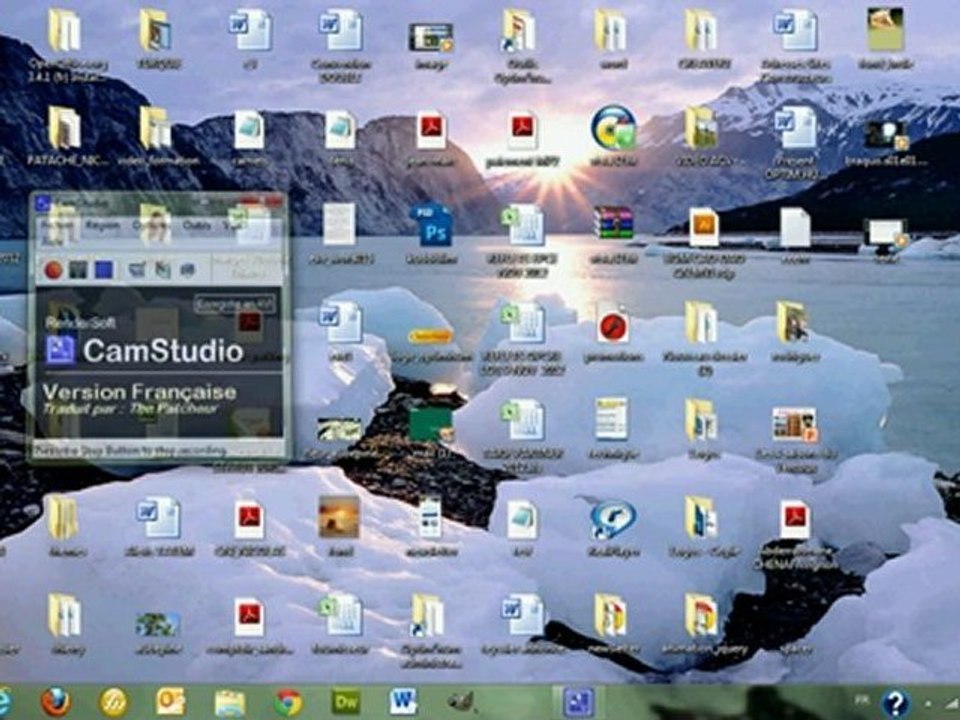
Task: Click the large CamStudio logo square
Action: (61, 350)
